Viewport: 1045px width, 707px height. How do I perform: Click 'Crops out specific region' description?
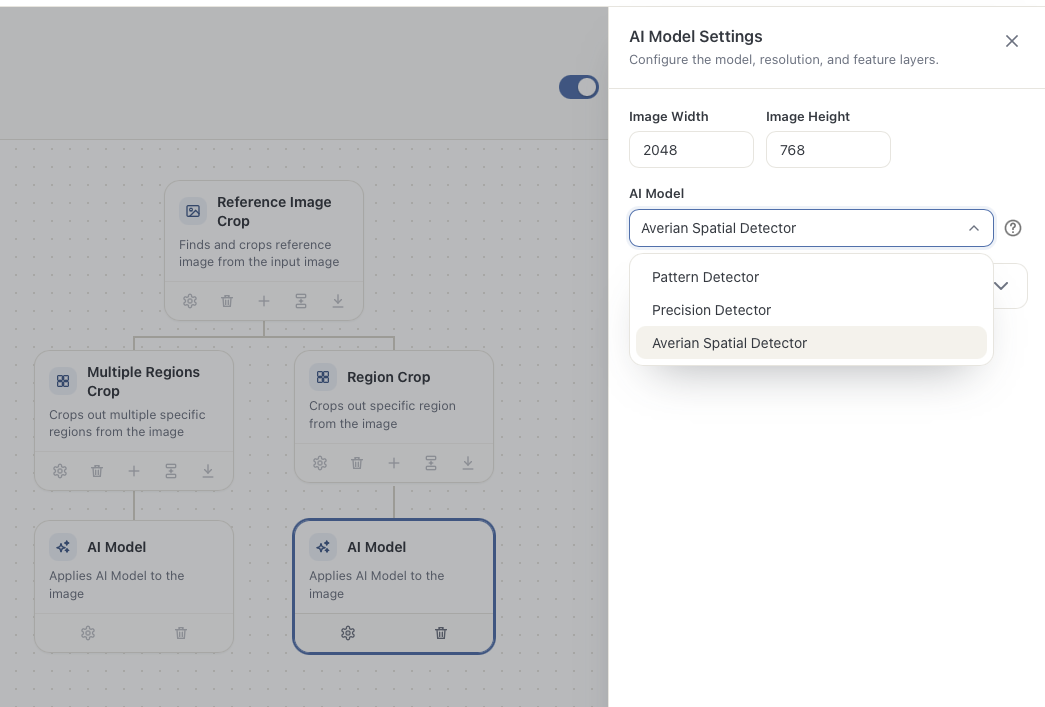(x=383, y=414)
